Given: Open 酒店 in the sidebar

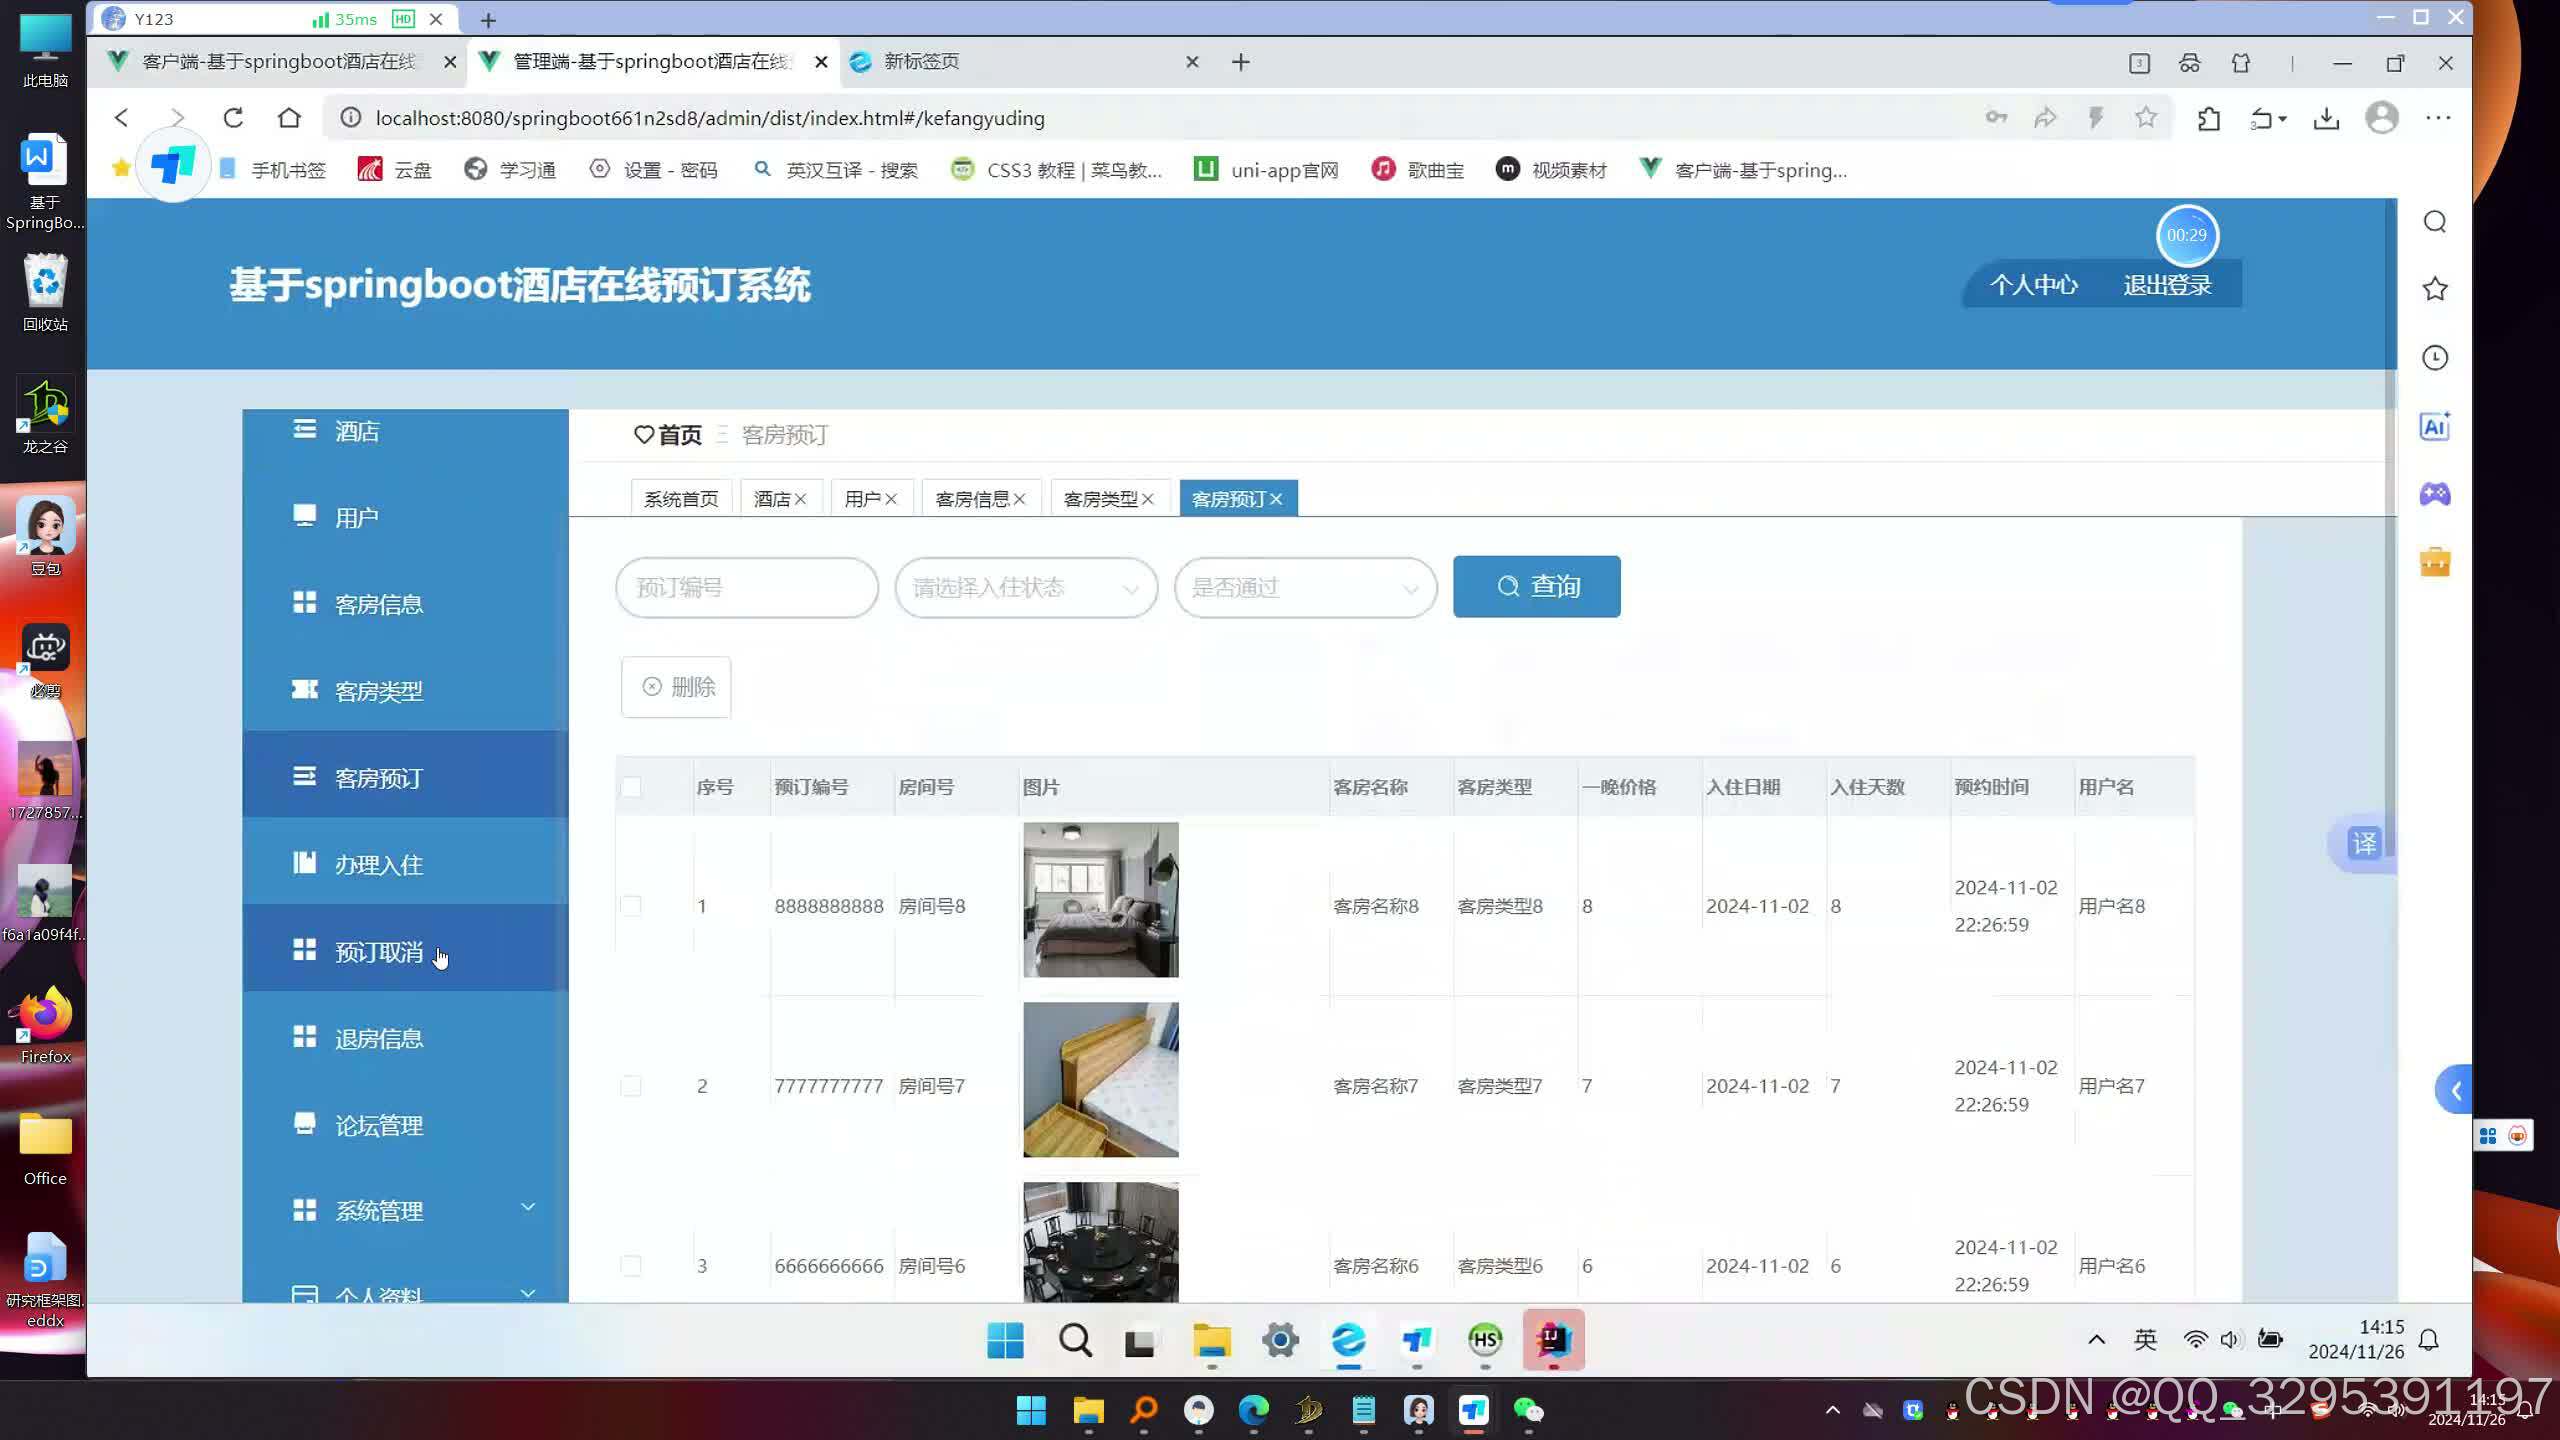Looking at the screenshot, I should [405, 431].
